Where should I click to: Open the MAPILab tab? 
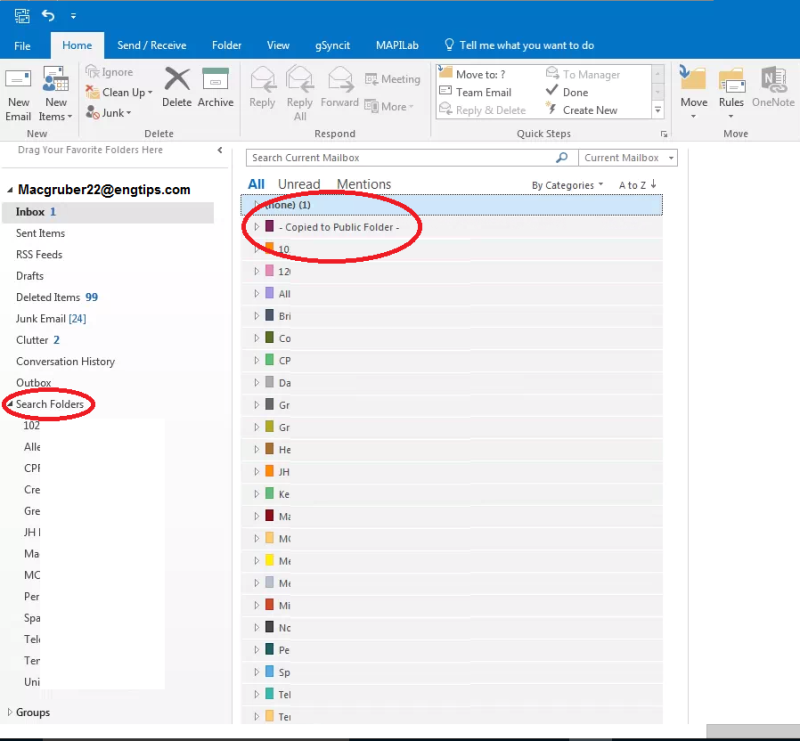pos(397,45)
